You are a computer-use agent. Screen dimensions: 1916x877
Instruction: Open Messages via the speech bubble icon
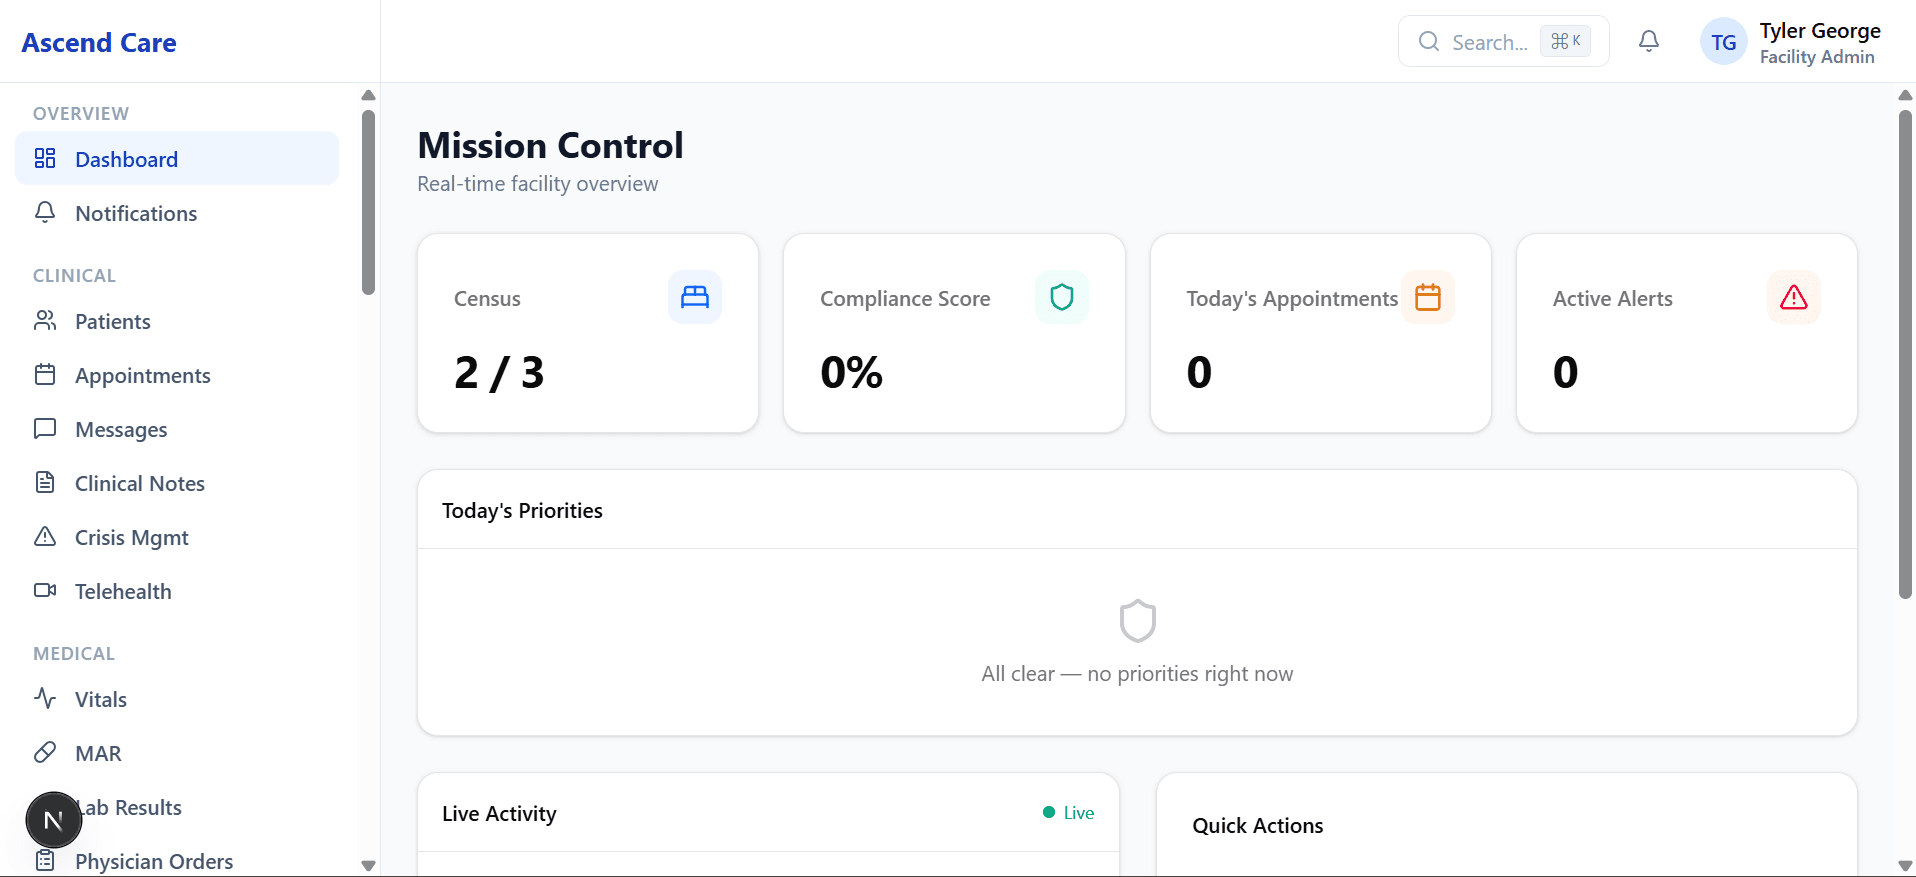(45, 429)
